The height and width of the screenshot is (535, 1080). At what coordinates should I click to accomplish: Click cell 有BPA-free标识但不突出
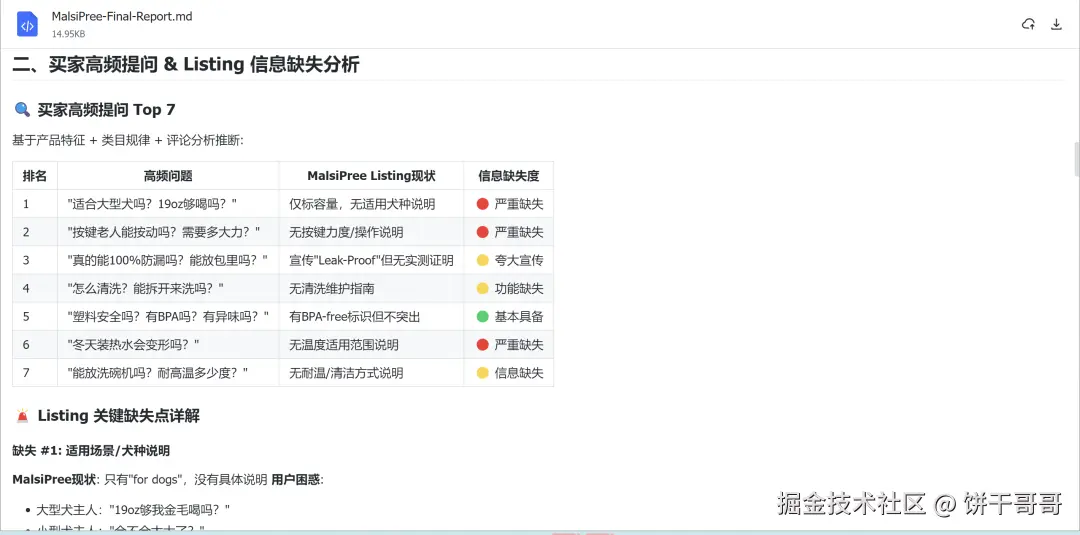355,317
